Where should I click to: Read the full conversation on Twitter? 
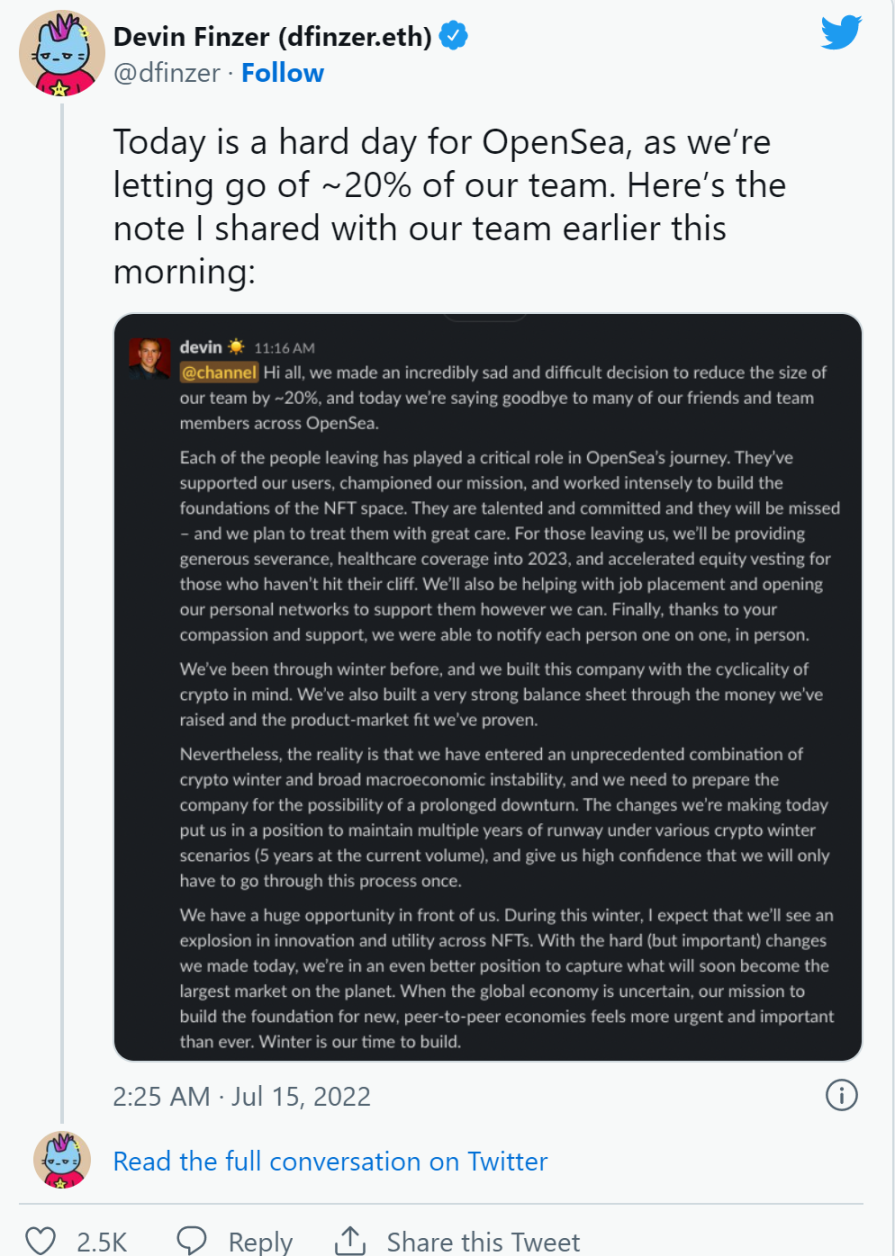coord(330,1162)
